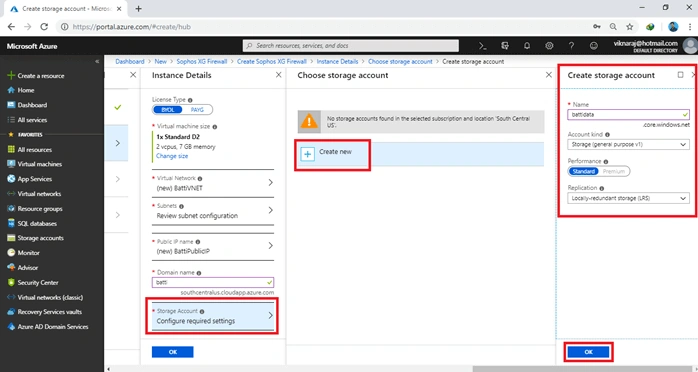
Task: Open the Create a resource menu item
Action: (x=36, y=76)
